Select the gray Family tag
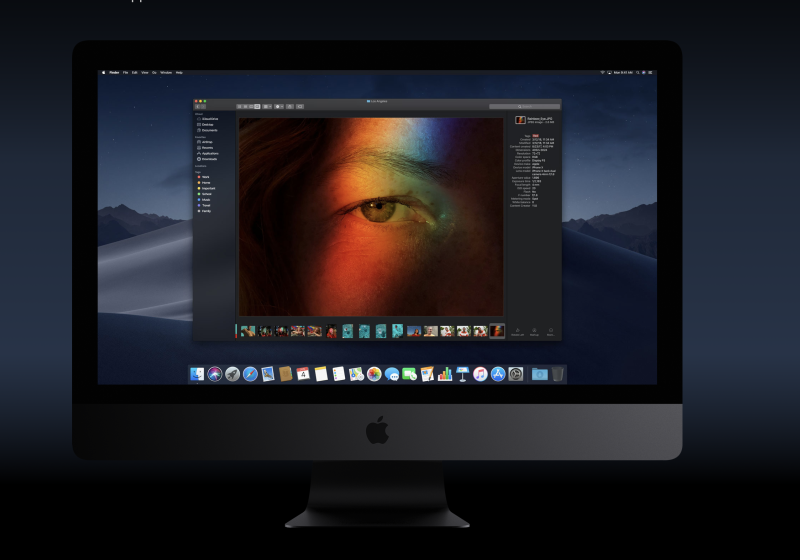The image size is (800, 560). click(x=204, y=211)
